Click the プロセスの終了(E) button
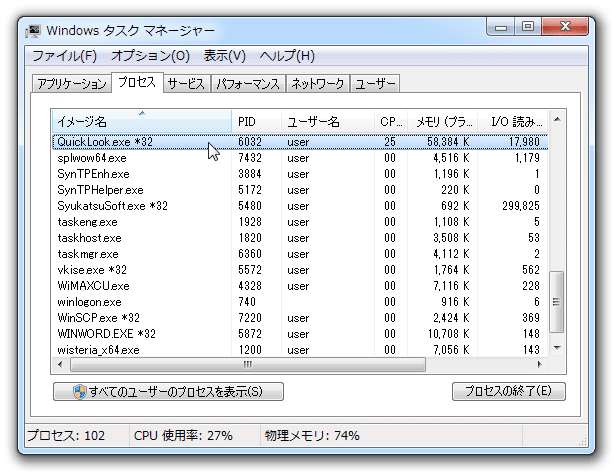Image resolution: width=615 pixels, height=476 pixels. (509, 391)
